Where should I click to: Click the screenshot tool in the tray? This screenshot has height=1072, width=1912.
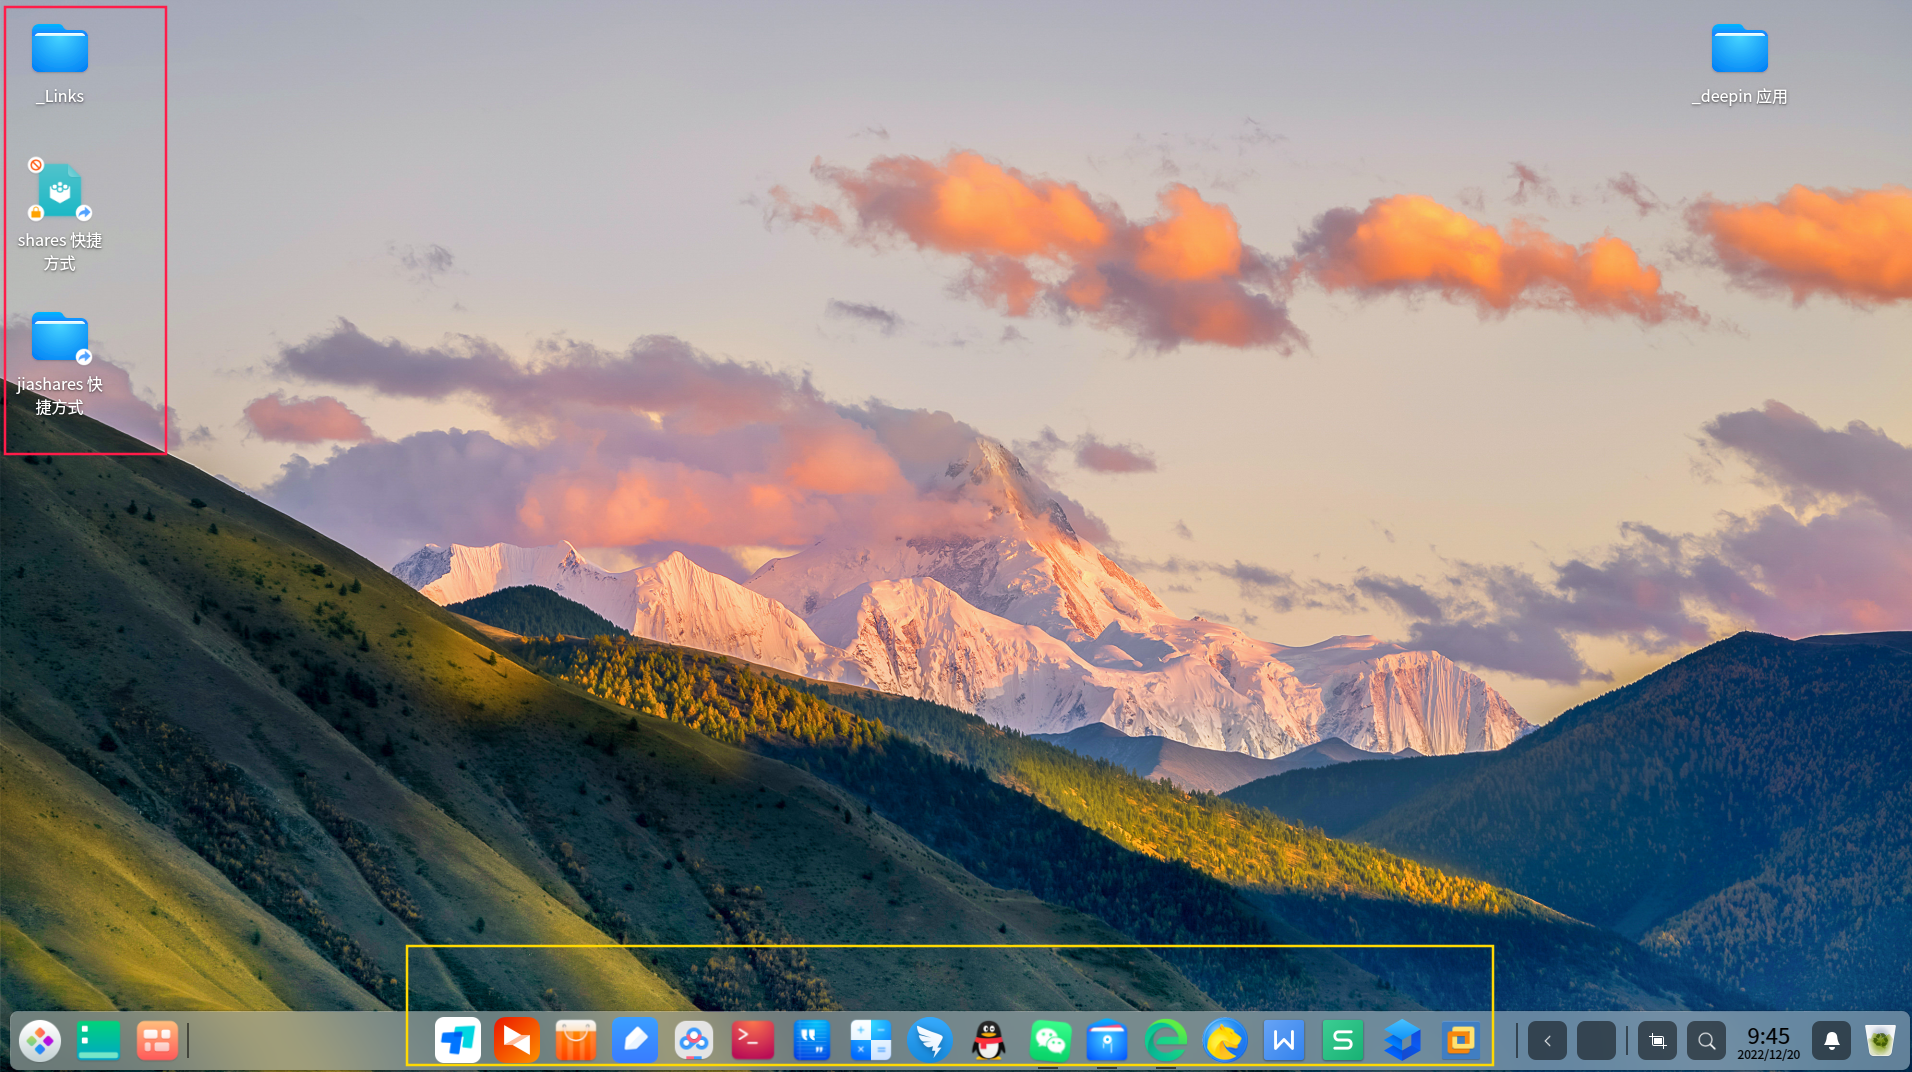[x=1657, y=1041]
